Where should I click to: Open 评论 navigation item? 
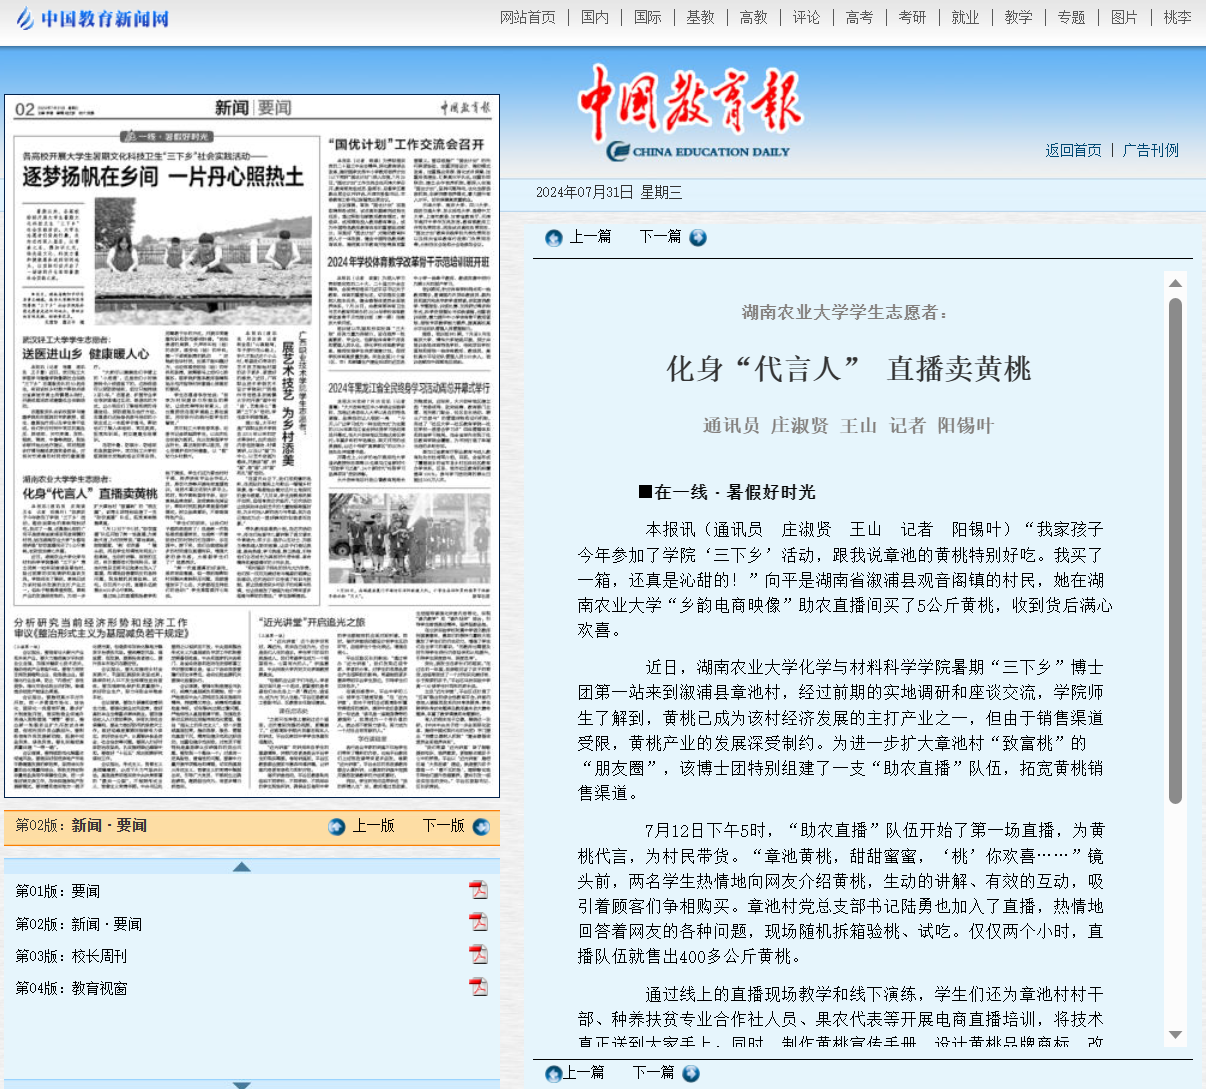click(x=807, y=17)
